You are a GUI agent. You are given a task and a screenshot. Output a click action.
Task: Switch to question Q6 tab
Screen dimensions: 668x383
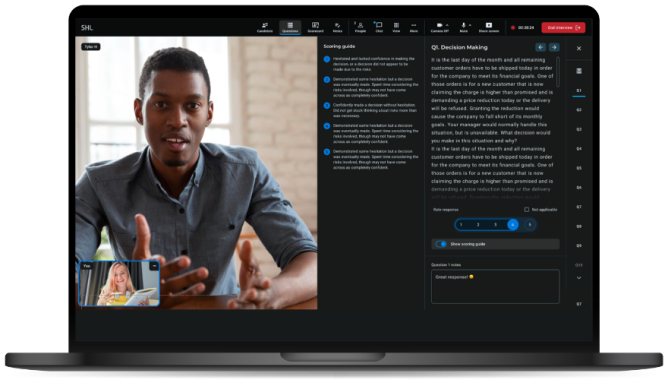tap(579, 187)
